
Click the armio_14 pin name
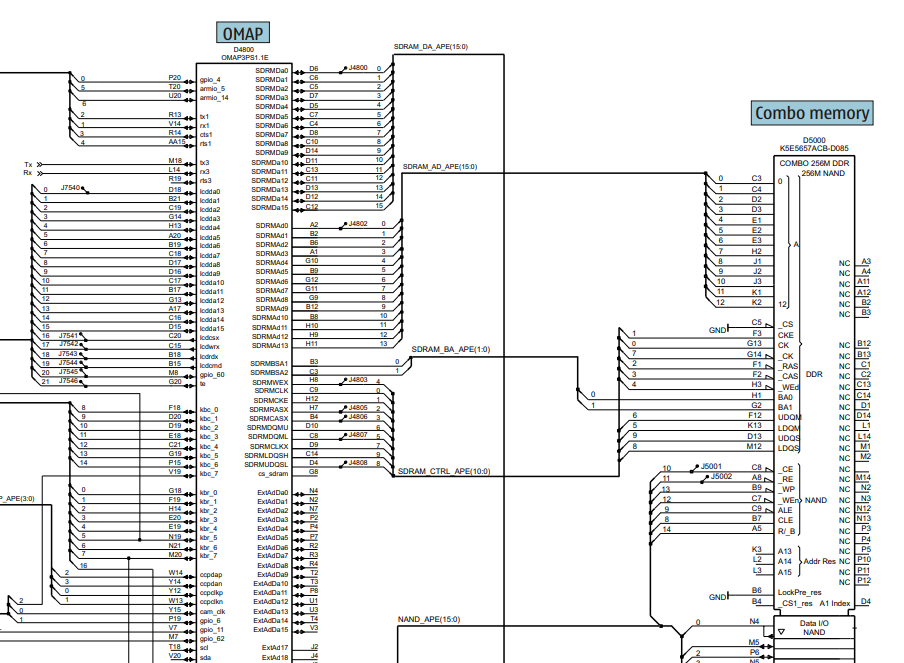[x=214, y=97]
